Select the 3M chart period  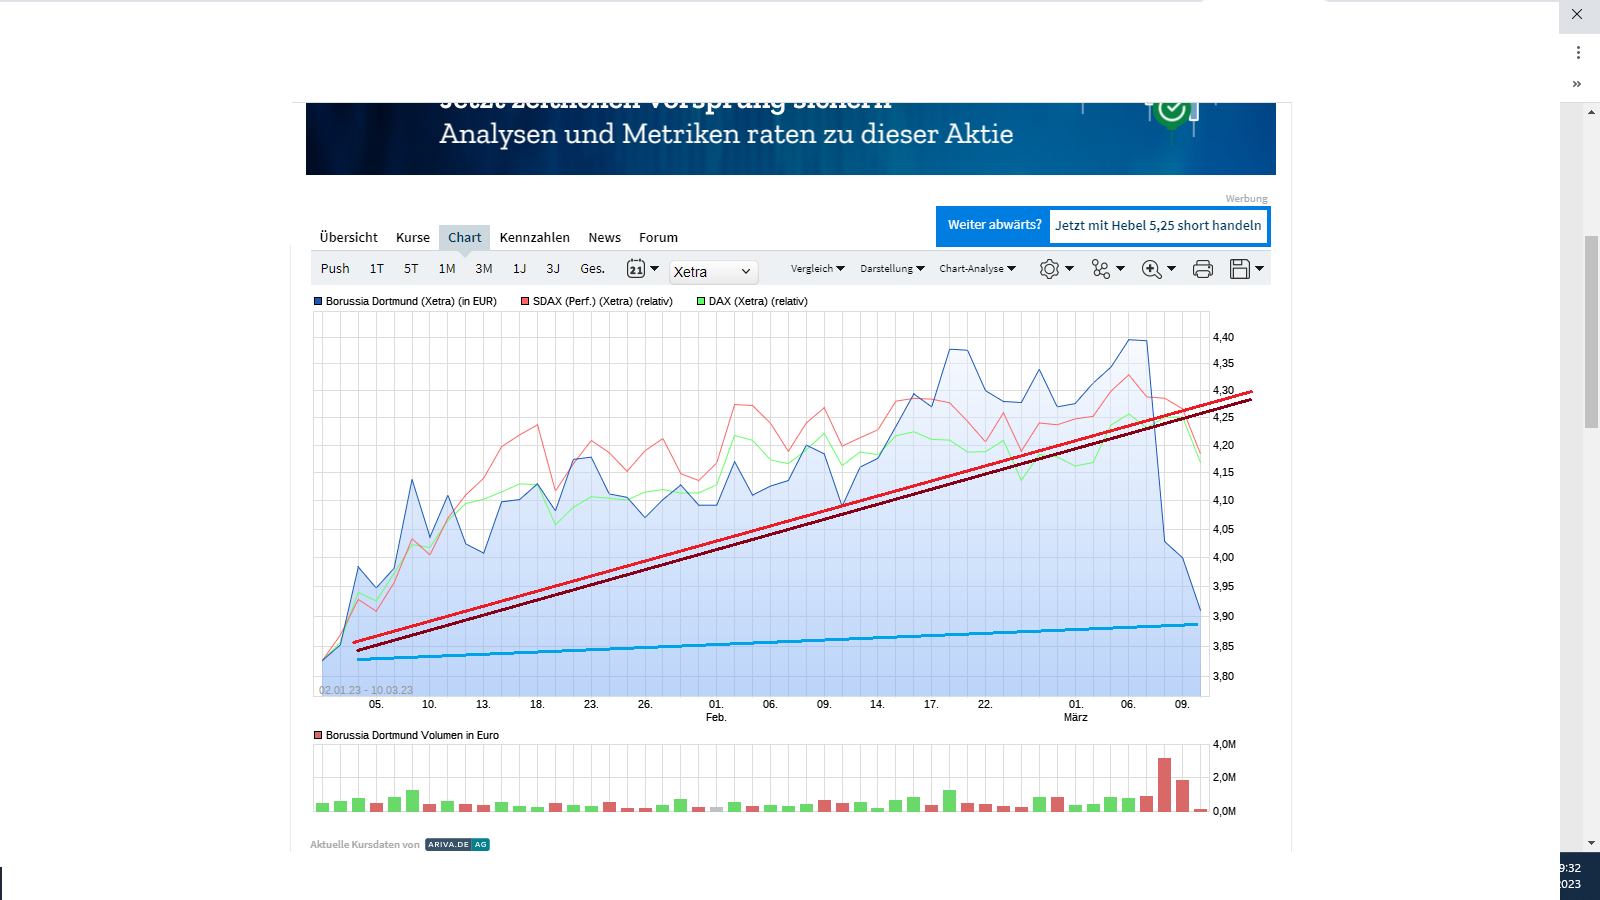click(x=484, y=269)
